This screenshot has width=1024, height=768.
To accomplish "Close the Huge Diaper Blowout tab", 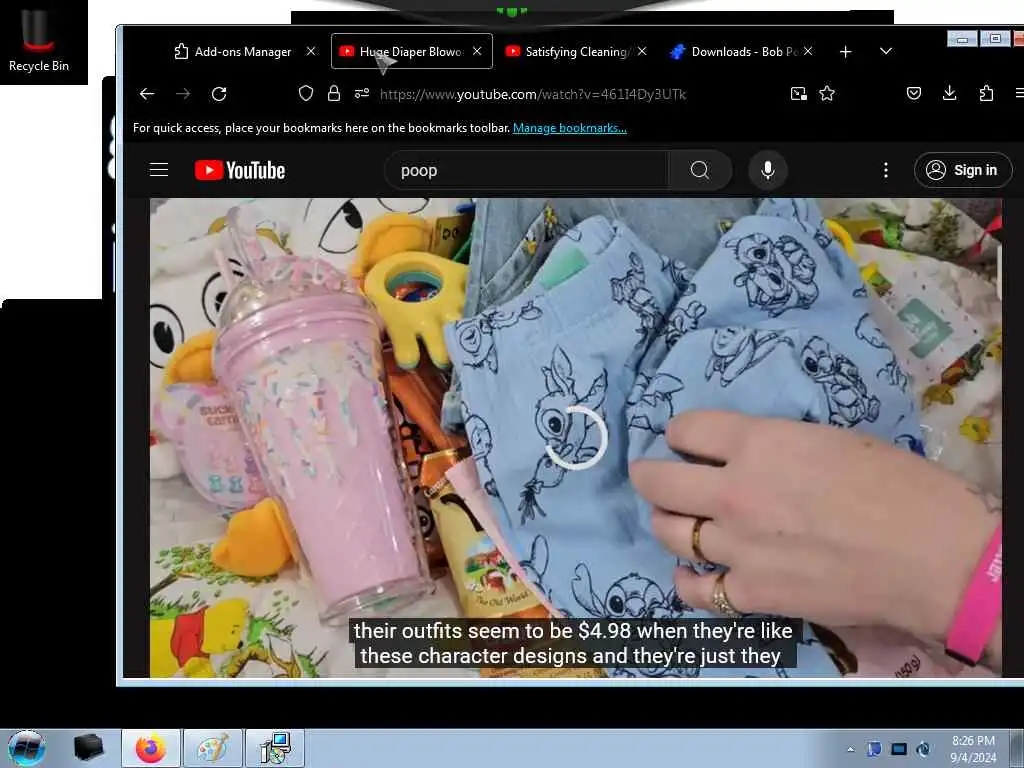I will (x=477, y=51).
